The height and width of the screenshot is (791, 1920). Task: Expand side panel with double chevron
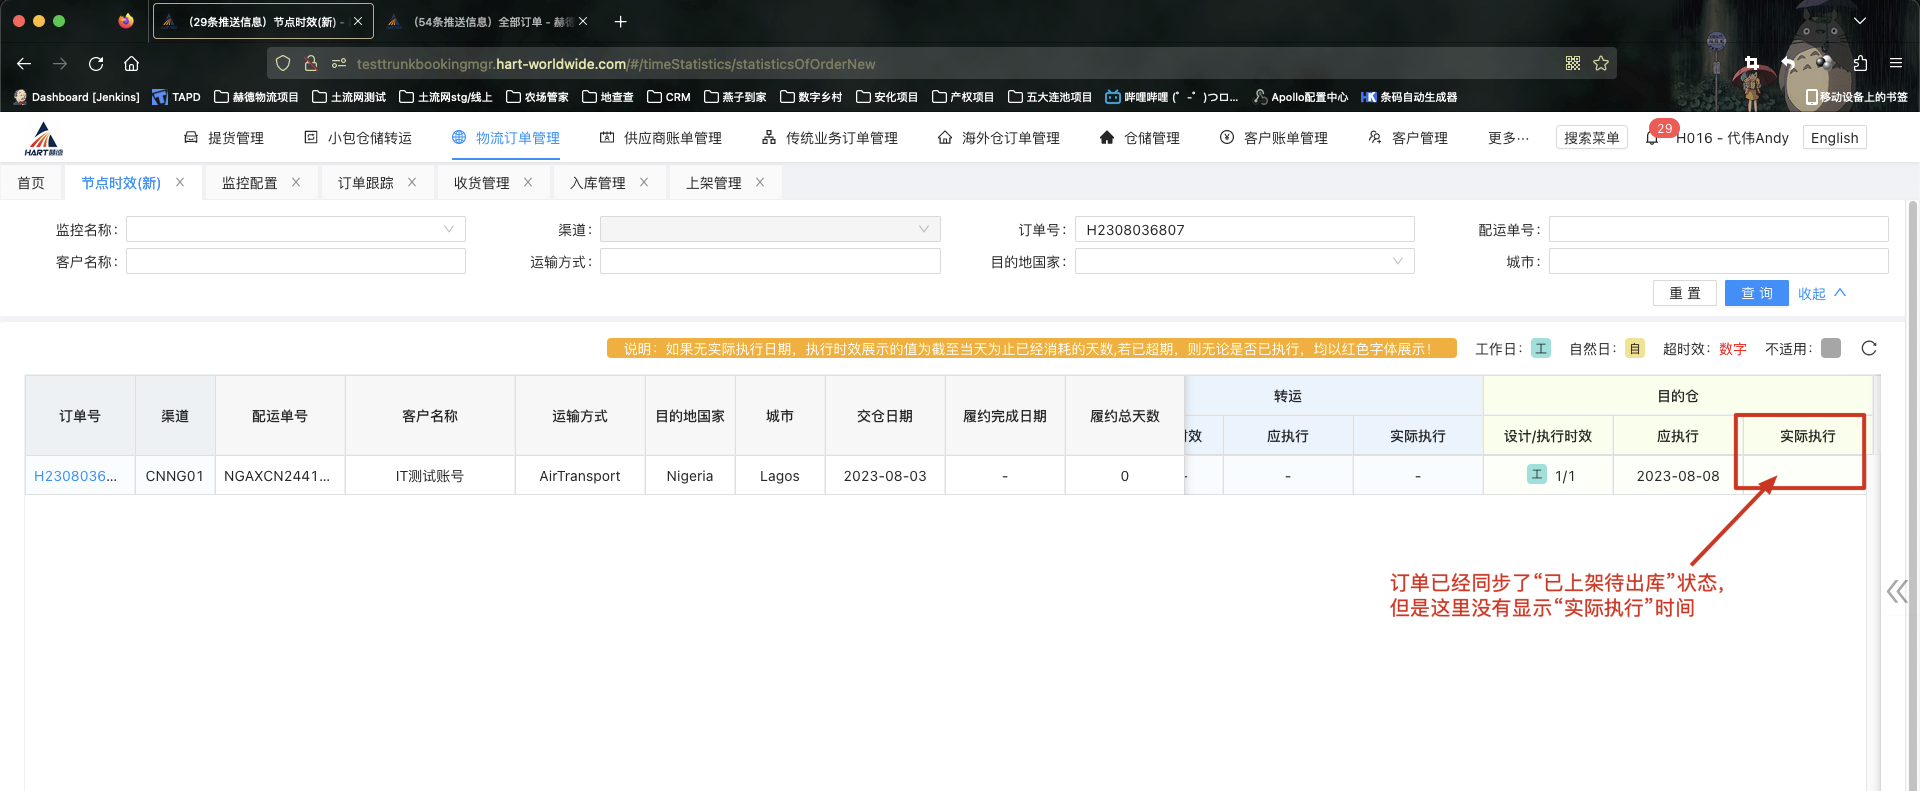pyautogui.click(x=1896, y=591)
